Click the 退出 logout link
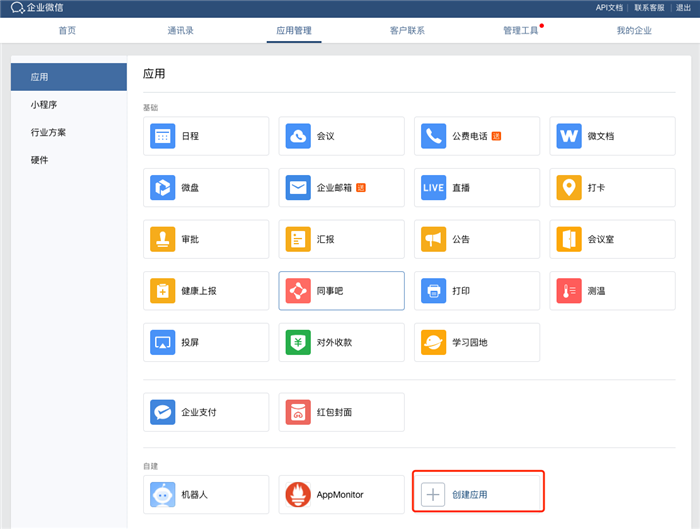 point(684,8)
